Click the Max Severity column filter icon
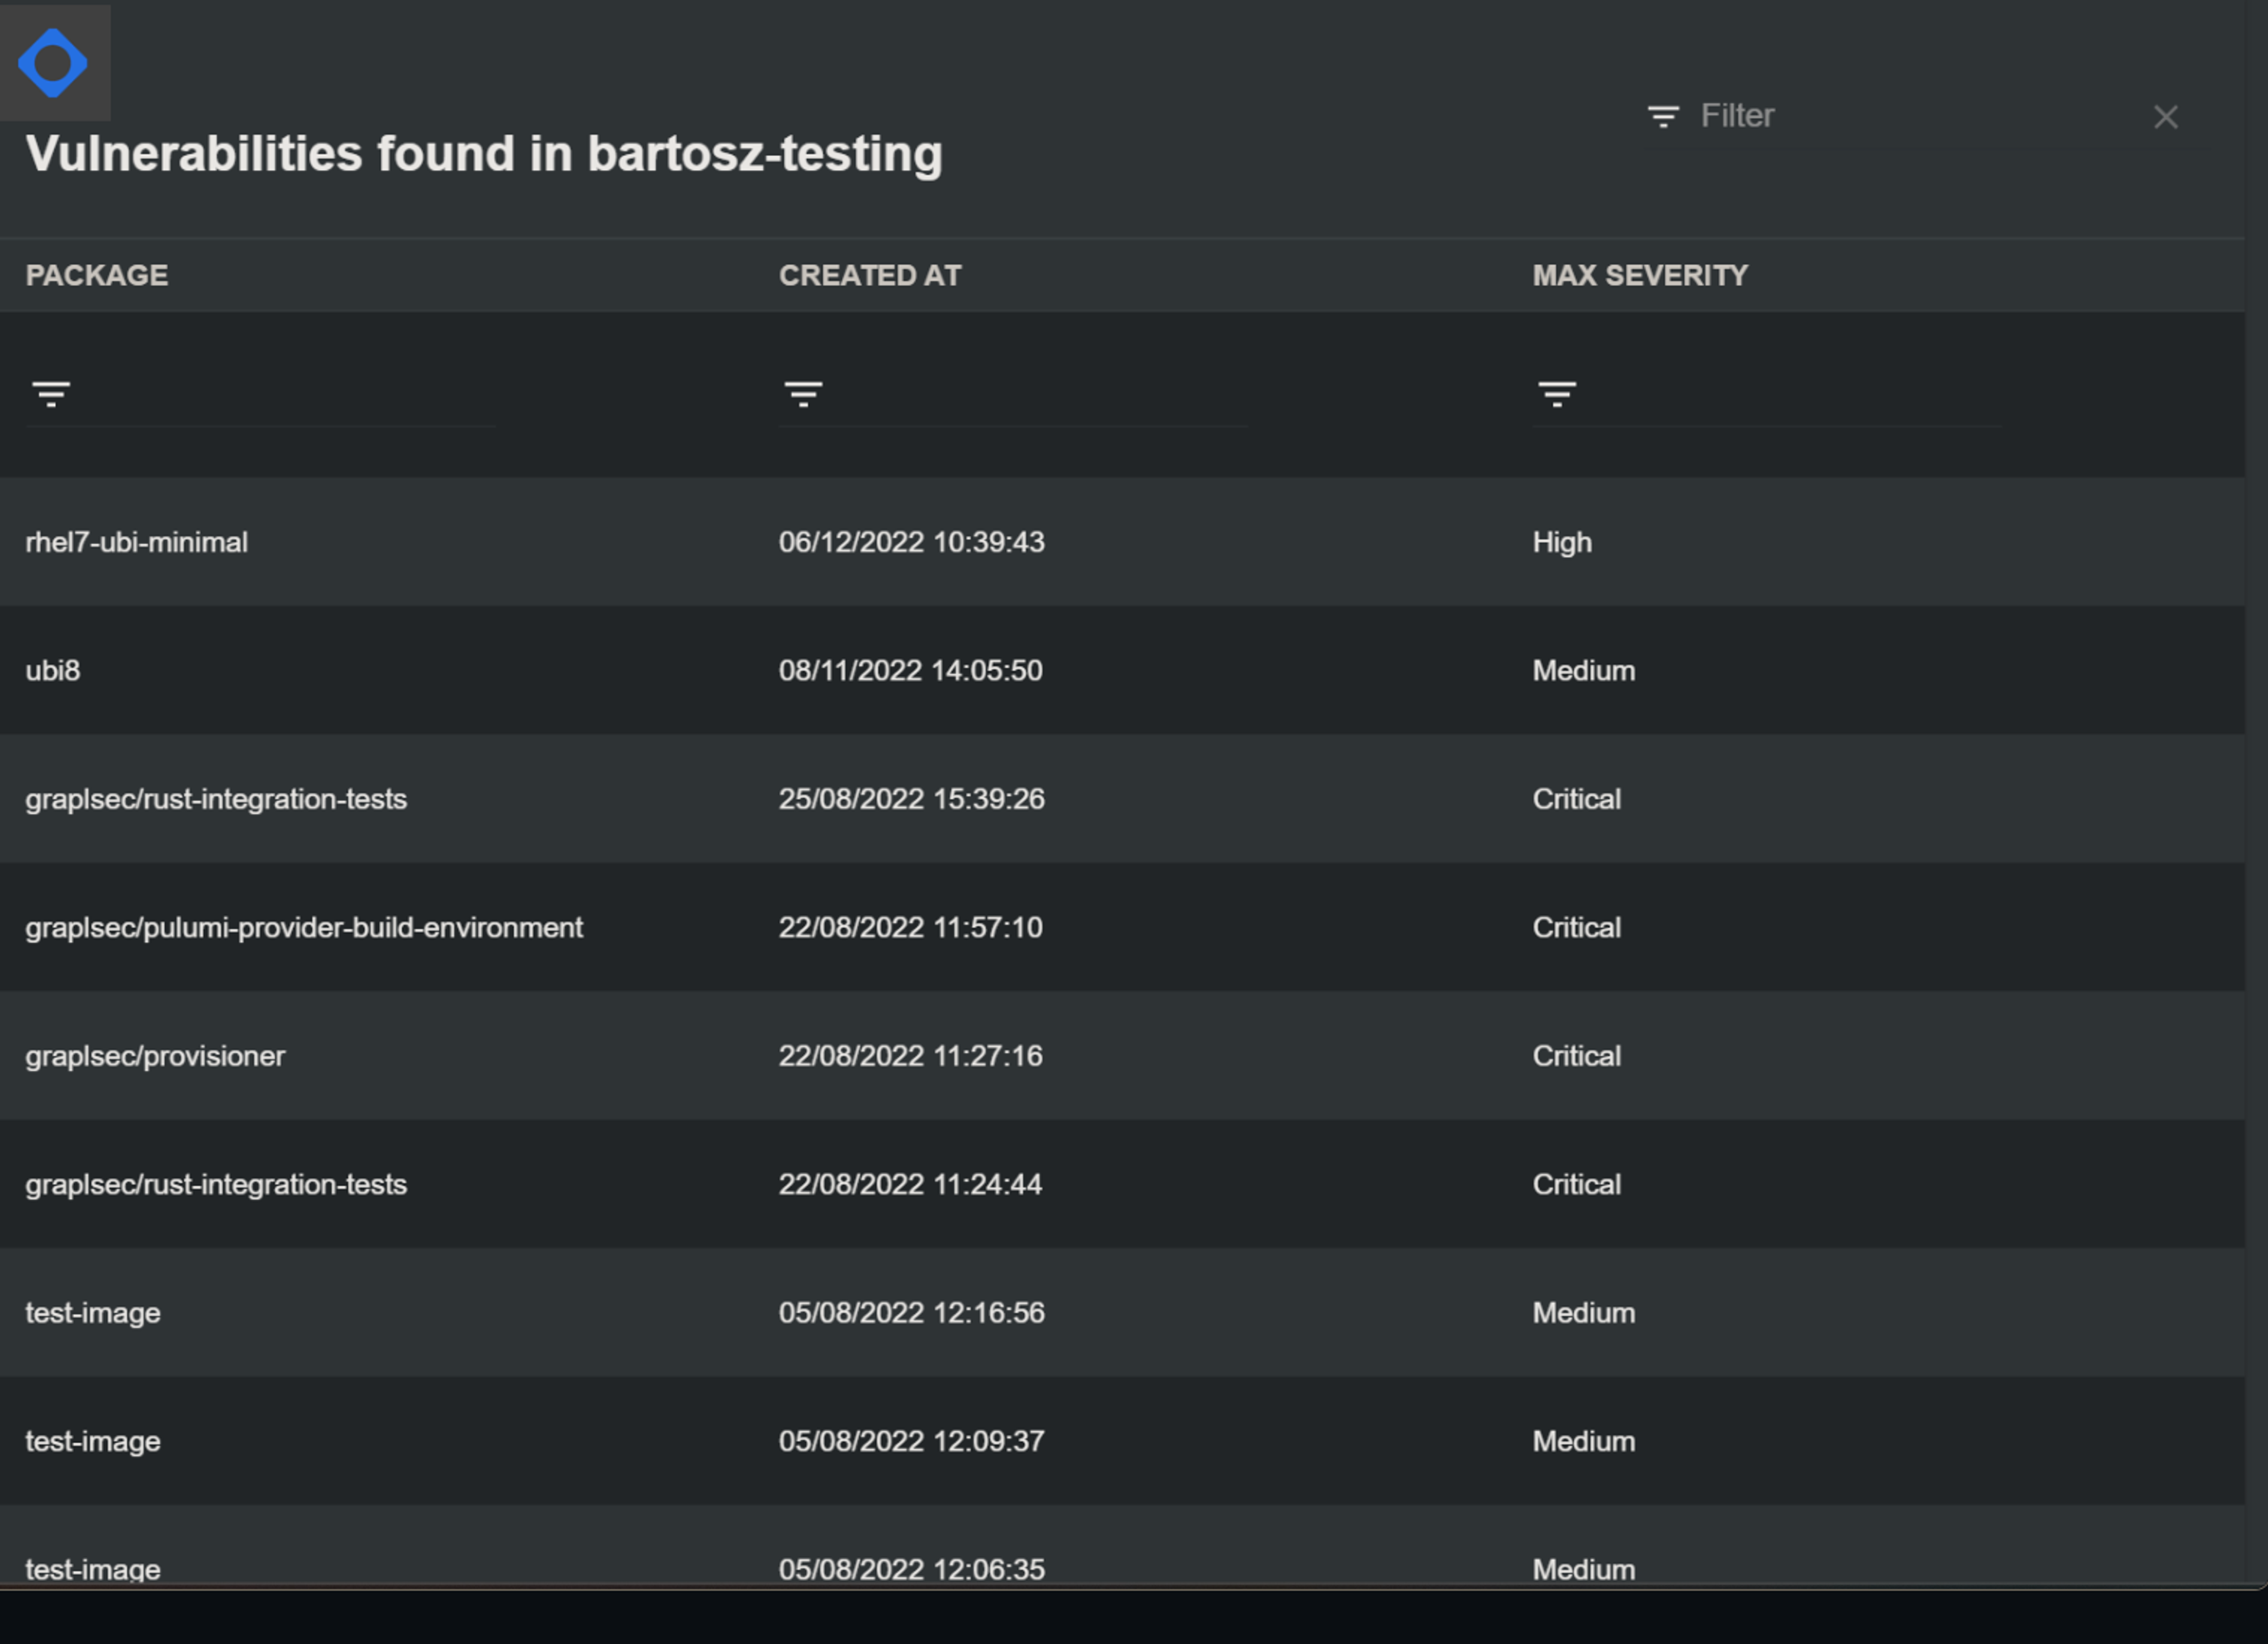The width and height of the screenshot is (2268, 1644). point(1557,393)
